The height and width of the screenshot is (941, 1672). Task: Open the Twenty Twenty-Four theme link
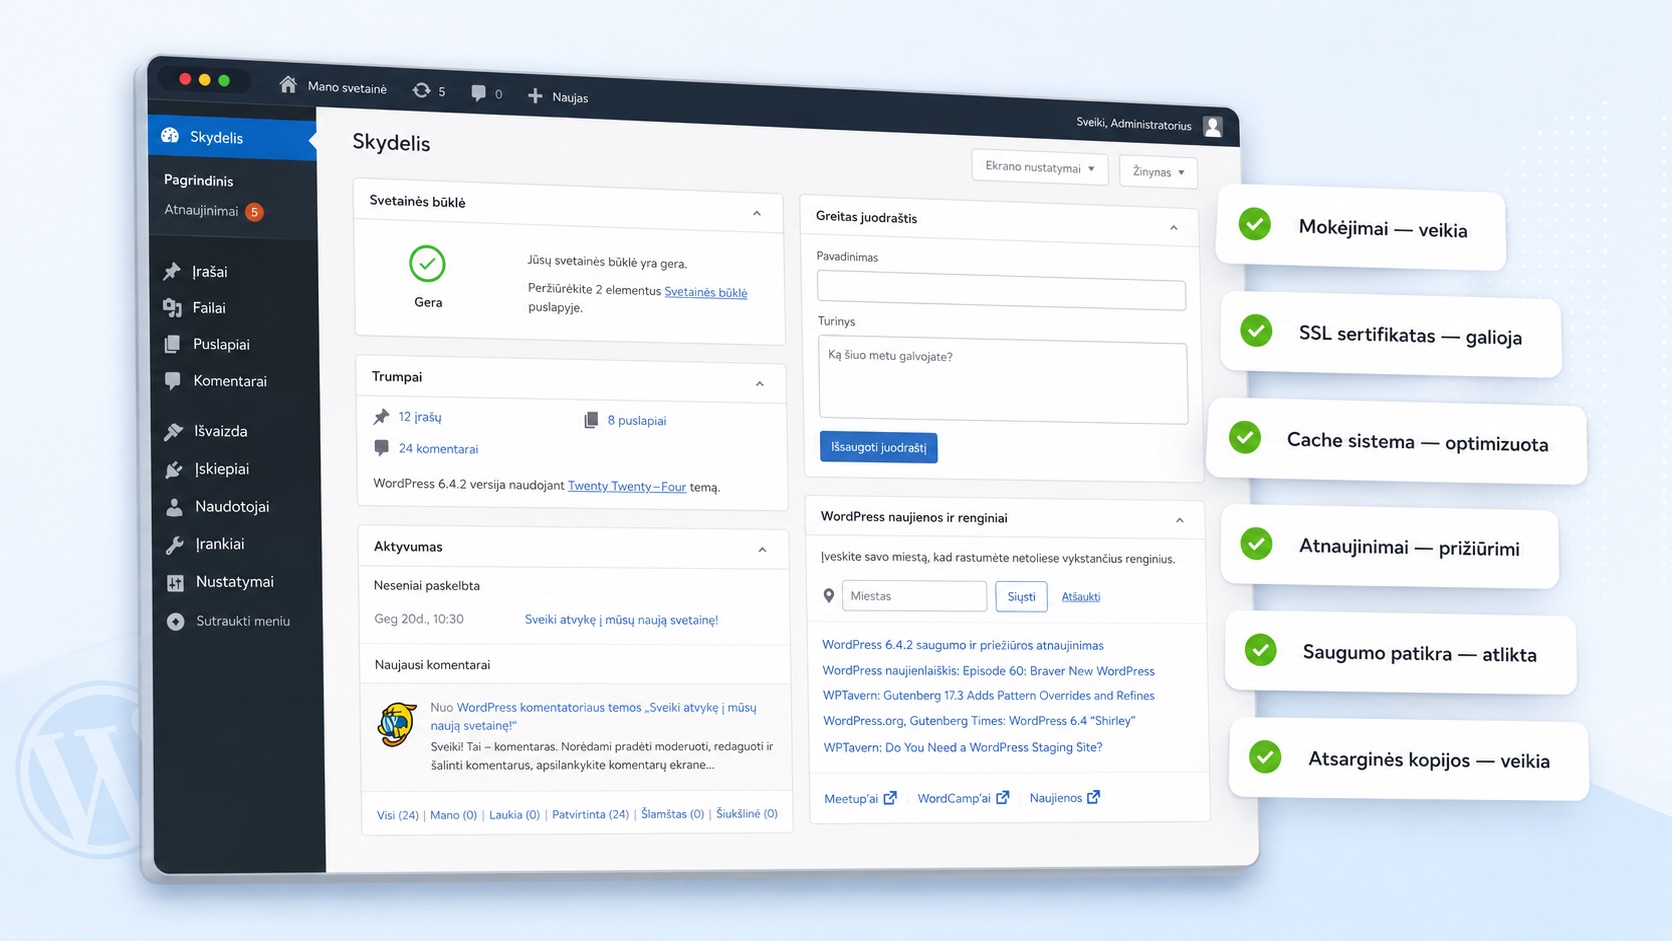click(x=627, y=486)
